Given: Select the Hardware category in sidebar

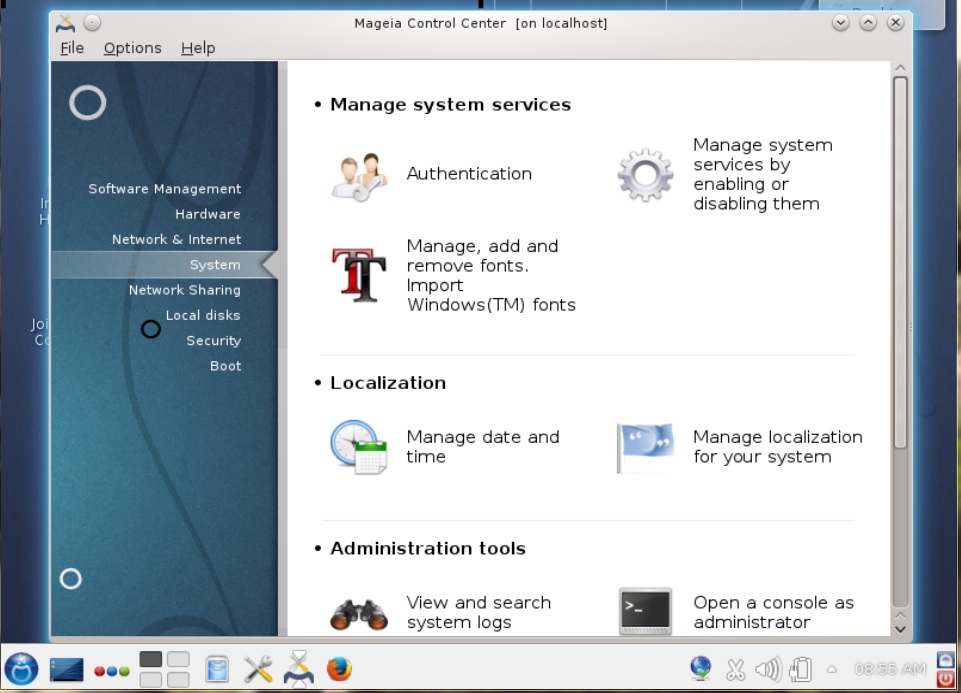Looking at the screenshot, I should click(x=208, y=214).
